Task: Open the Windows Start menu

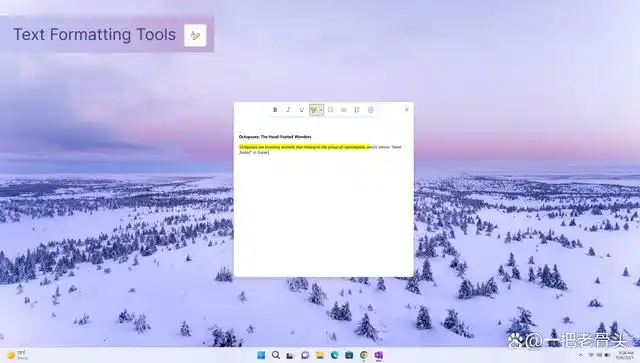Action: (261, 355)
